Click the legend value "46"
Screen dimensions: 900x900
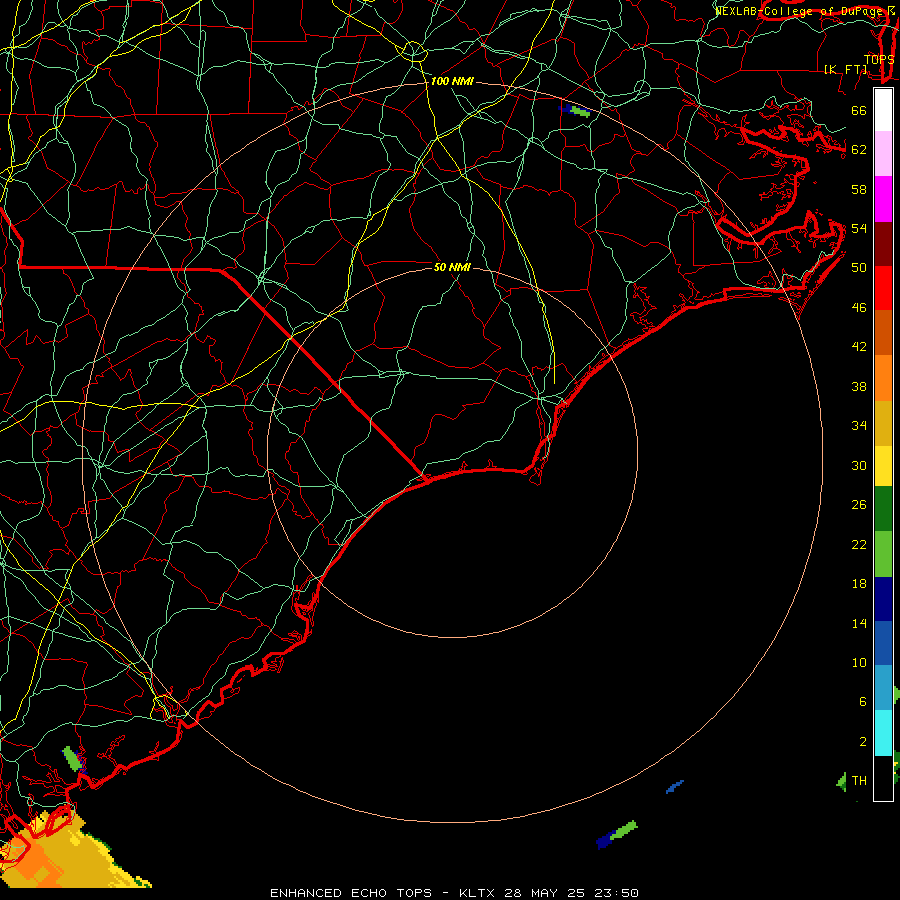[859, 308]
